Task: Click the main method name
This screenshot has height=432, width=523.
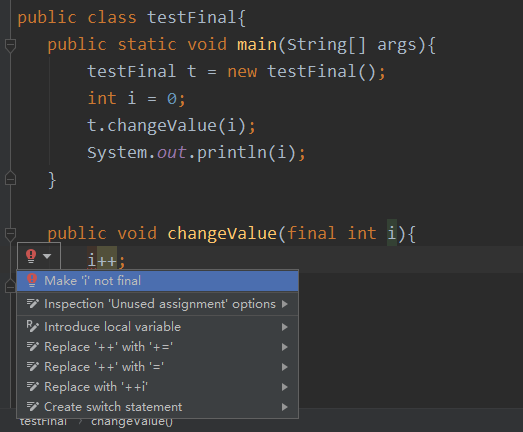Action: click(x=257, y=45)
